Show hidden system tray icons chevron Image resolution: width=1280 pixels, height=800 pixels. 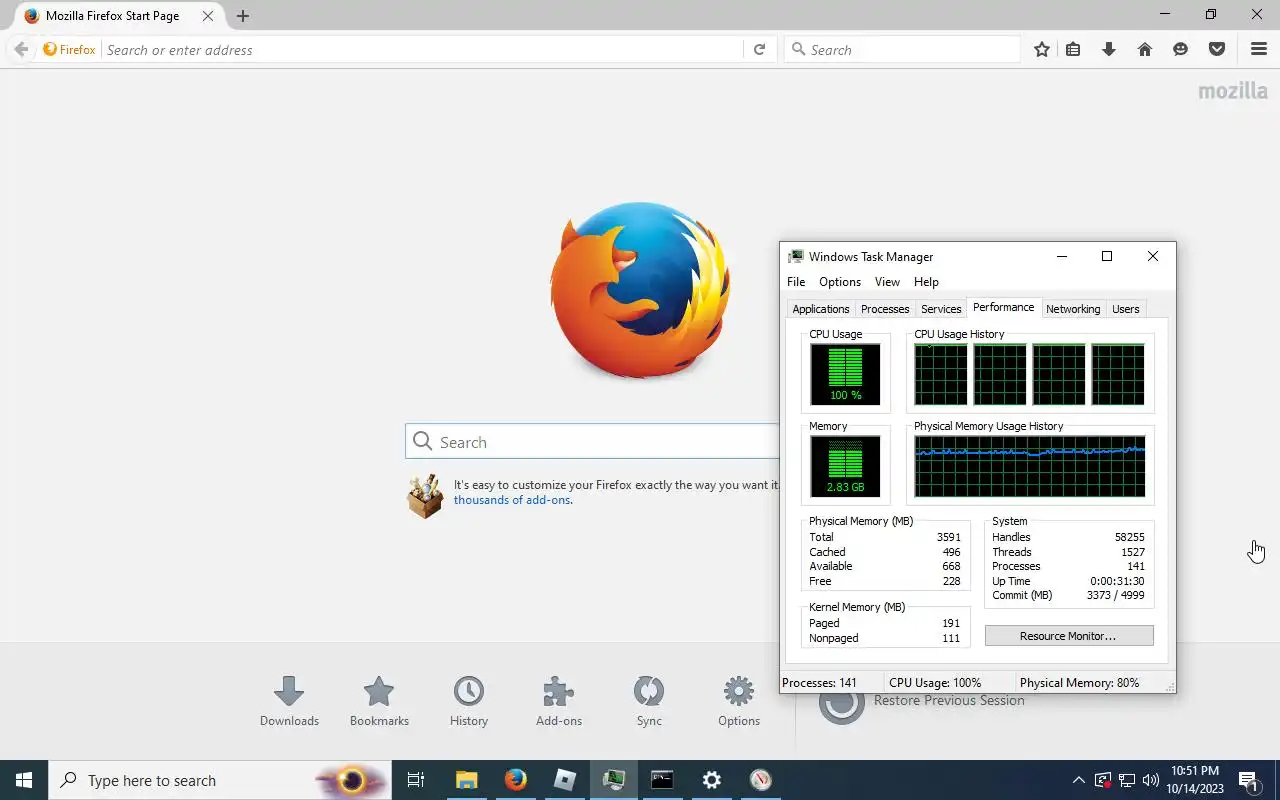[1078, 780]
